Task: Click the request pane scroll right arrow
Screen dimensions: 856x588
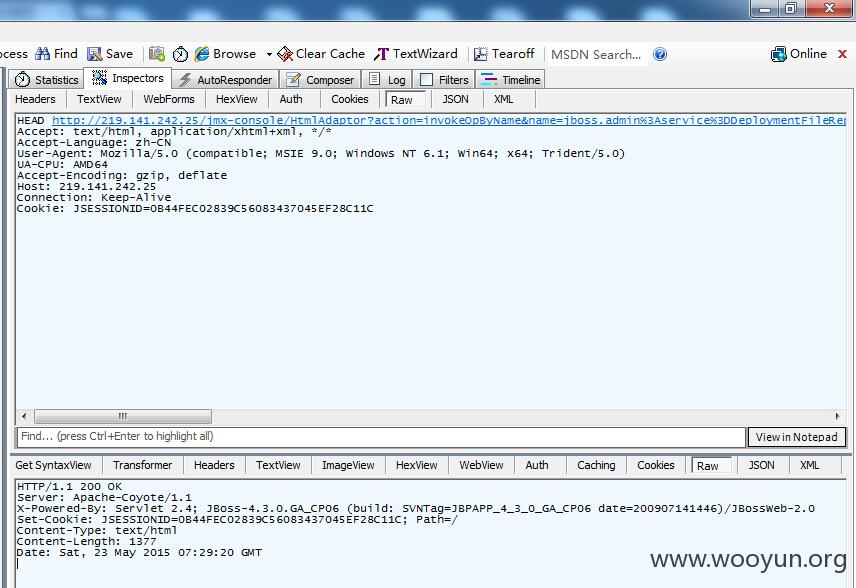Action: (837, 417)
